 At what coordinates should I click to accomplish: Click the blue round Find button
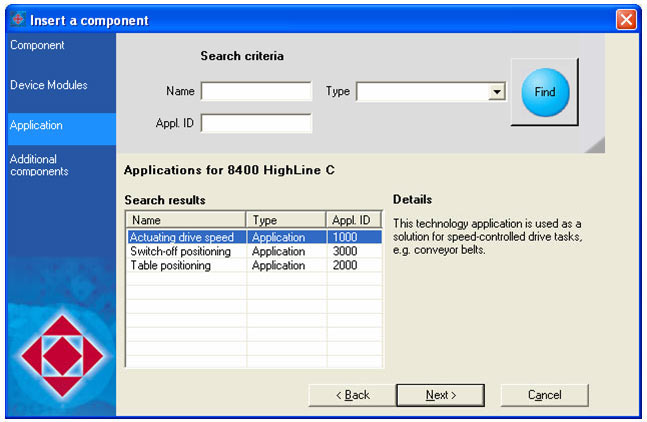[x=544, y=92]
